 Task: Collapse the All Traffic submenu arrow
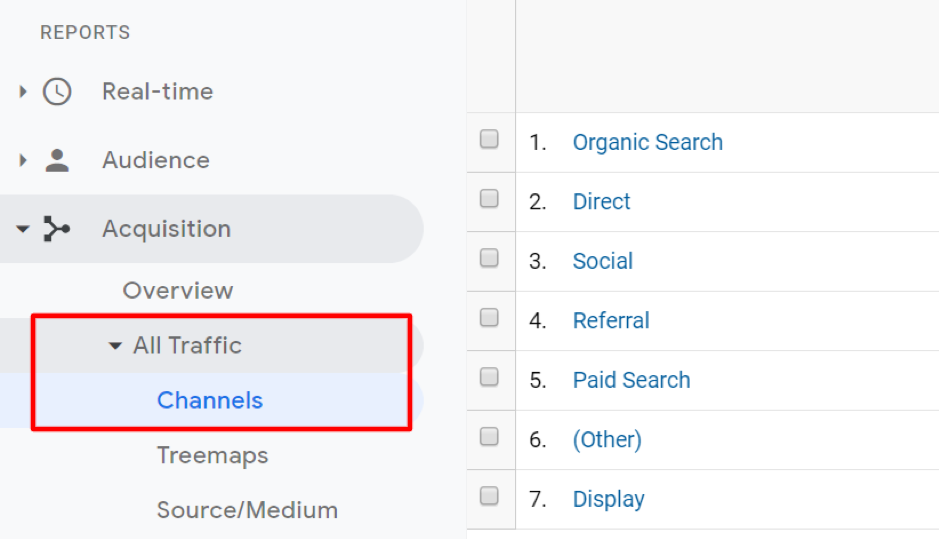click(115, 346)
